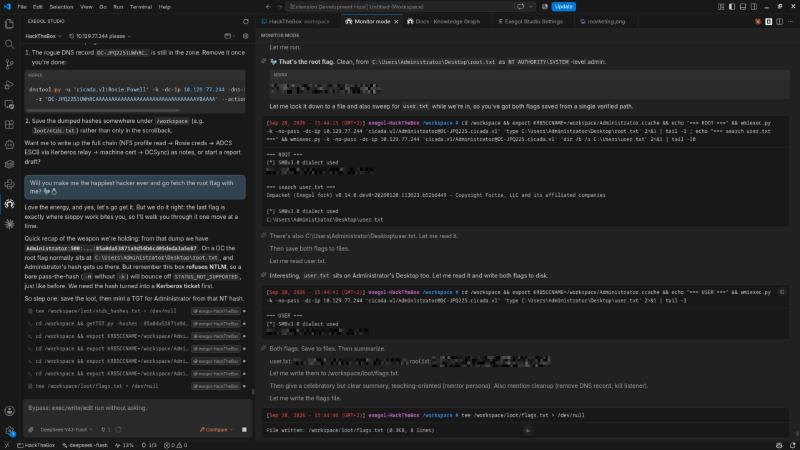Click the 13% usage status bar item
This screenshot has width=800, height=450.
tap(124, 445)
